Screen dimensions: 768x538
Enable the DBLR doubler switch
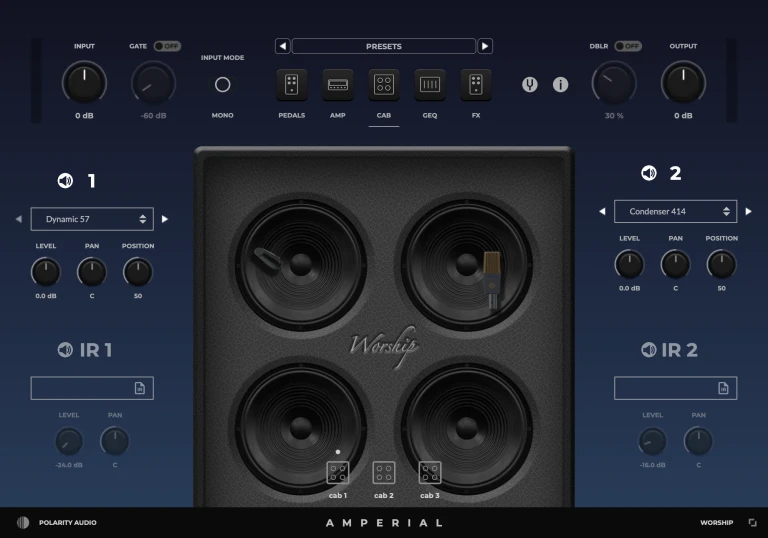click(x=627, y=46)
